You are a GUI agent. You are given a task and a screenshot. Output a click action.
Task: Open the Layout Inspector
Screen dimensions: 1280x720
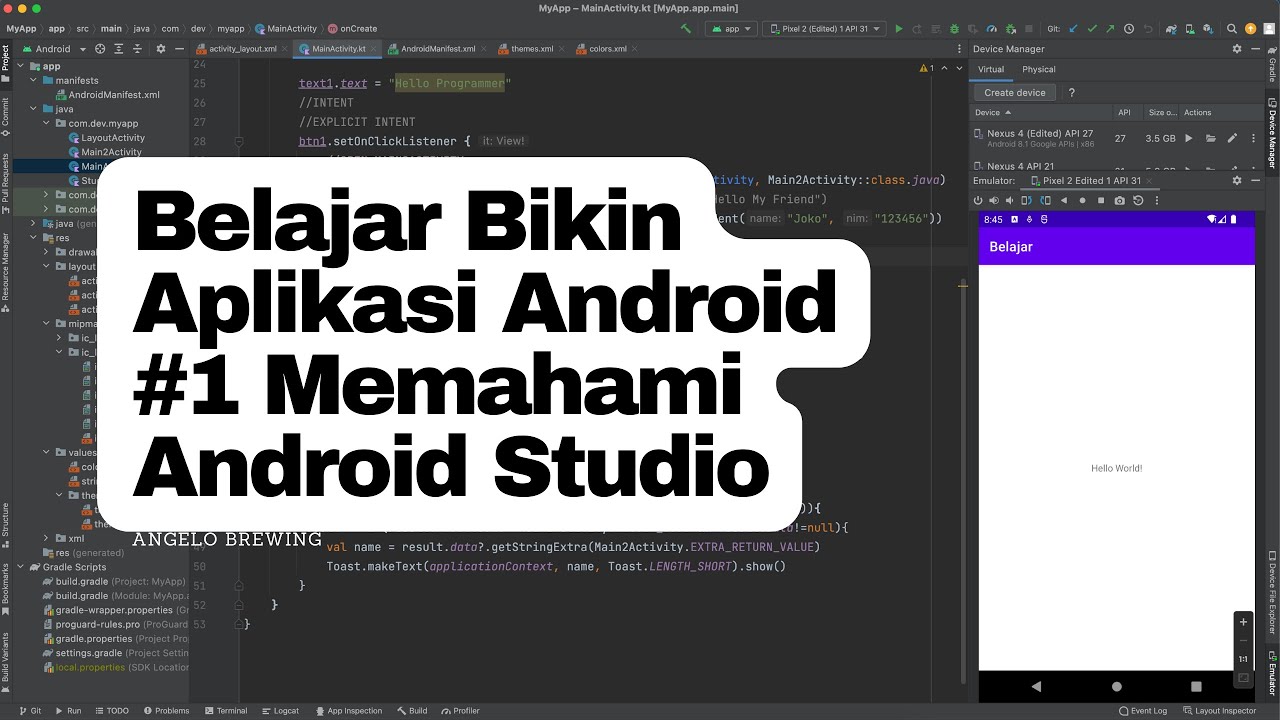pyautogui.click(x=1218, y=711)
